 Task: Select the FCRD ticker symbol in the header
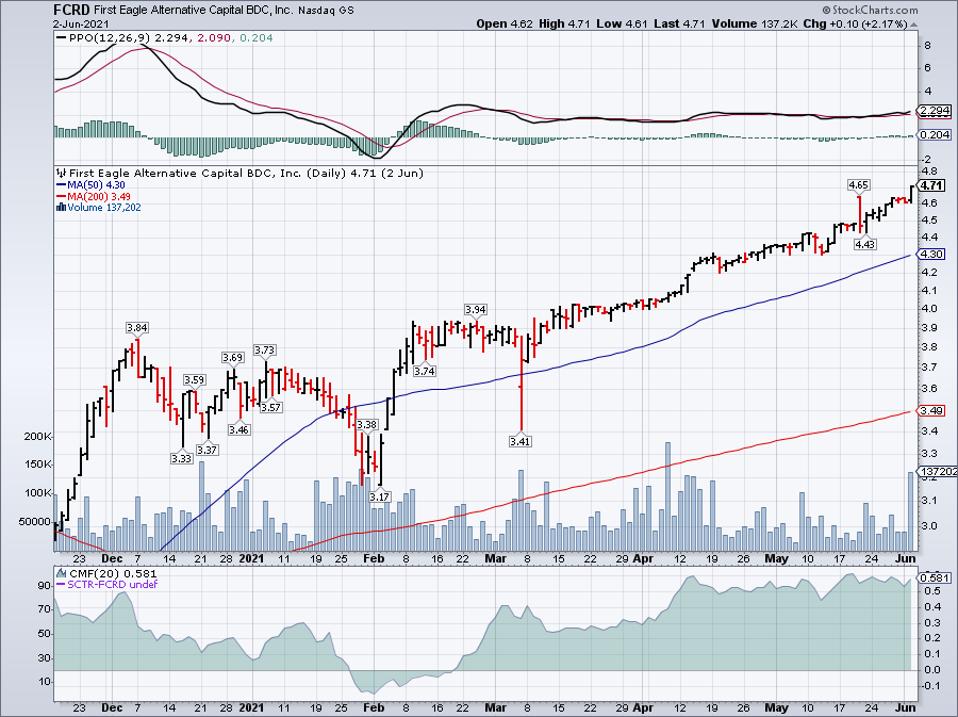click(71, 10)
